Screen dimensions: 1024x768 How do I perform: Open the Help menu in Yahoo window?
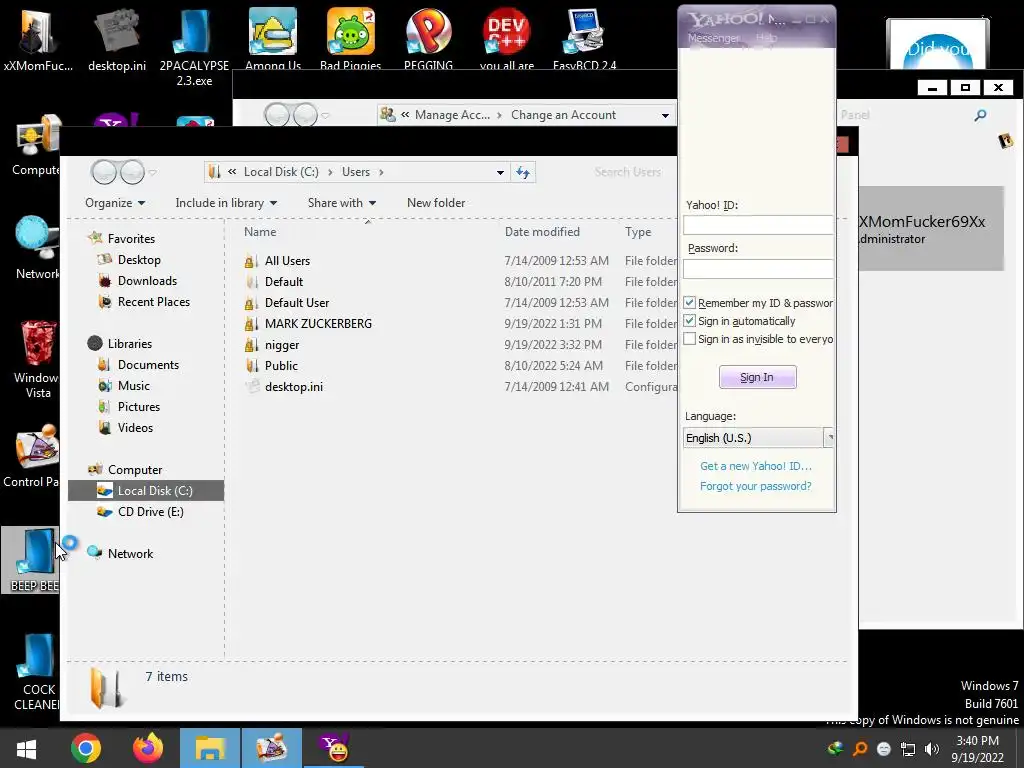(767, 38)
